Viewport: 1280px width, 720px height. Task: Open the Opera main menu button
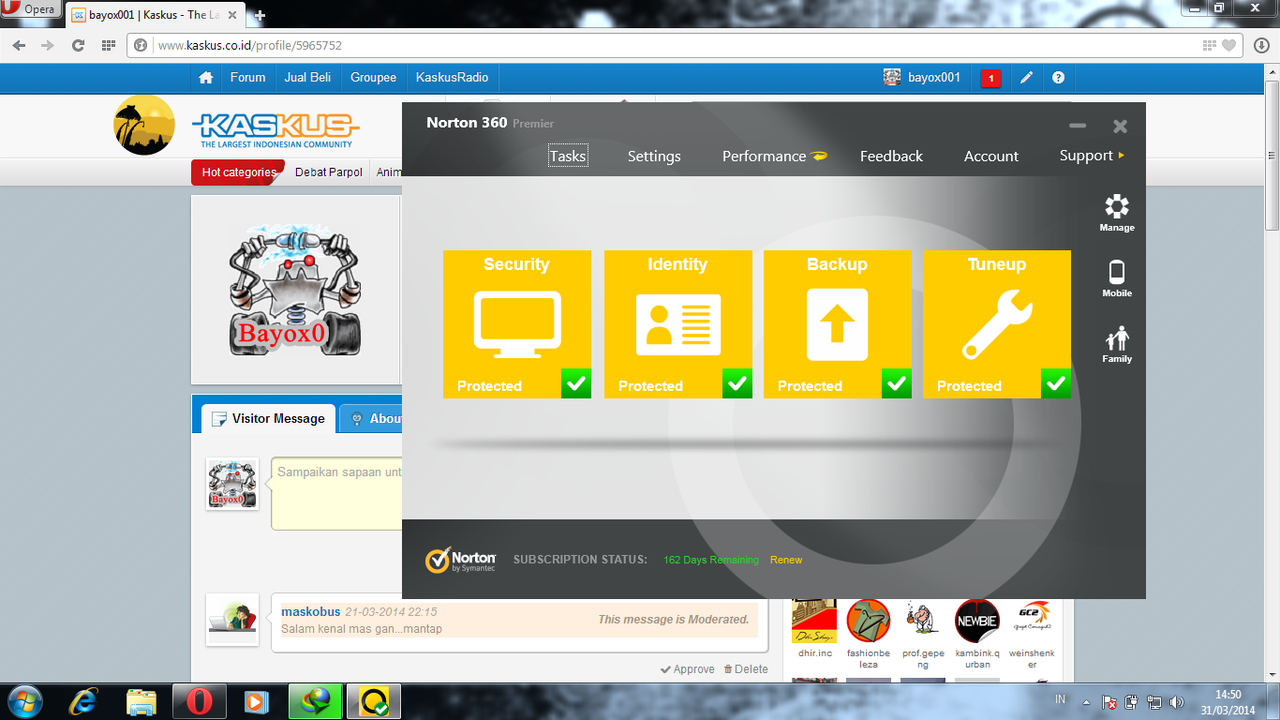30,9
